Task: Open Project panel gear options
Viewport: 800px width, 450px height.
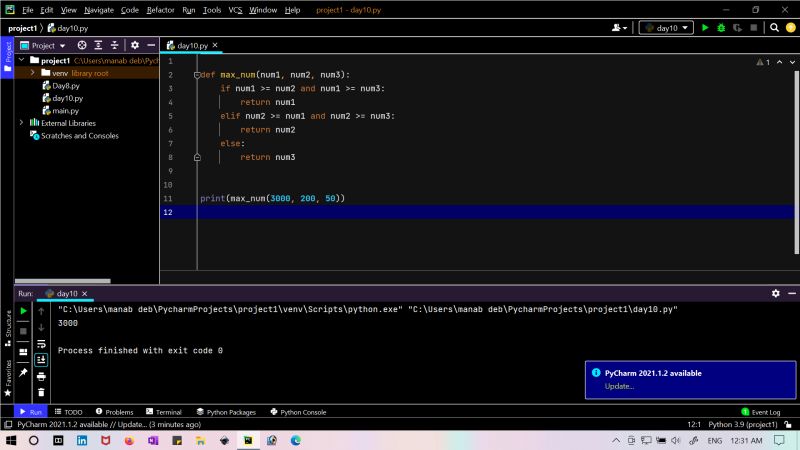Action: pos(135,45)
